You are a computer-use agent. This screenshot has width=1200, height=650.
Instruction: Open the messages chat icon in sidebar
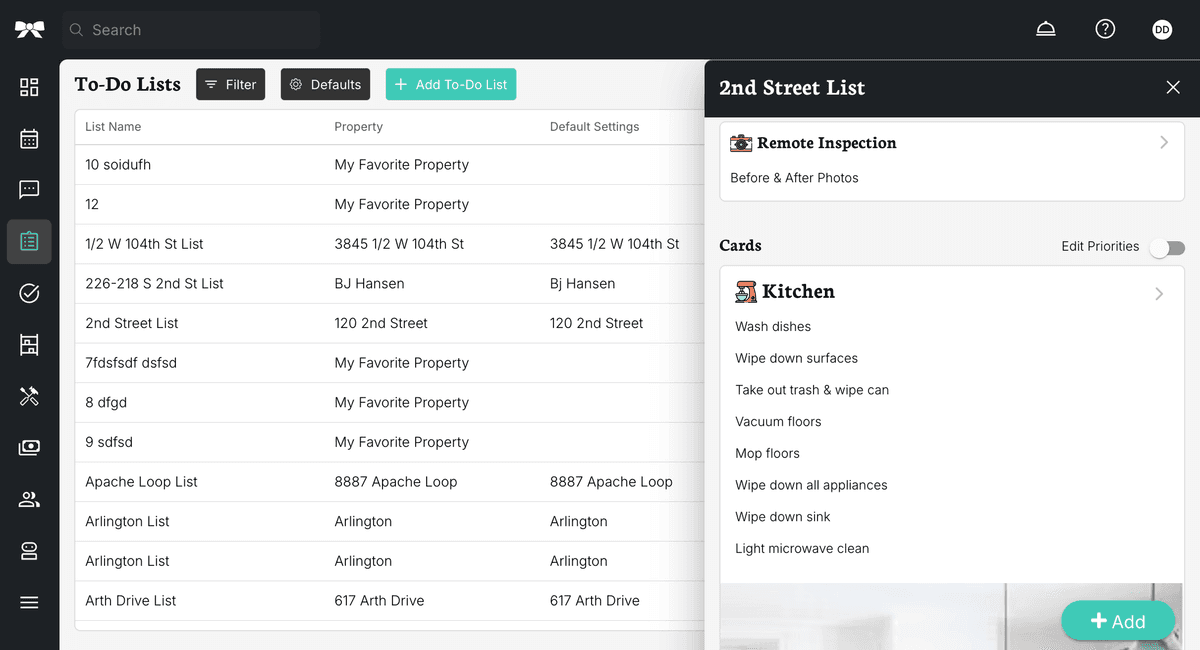click(x=29, y=190)
